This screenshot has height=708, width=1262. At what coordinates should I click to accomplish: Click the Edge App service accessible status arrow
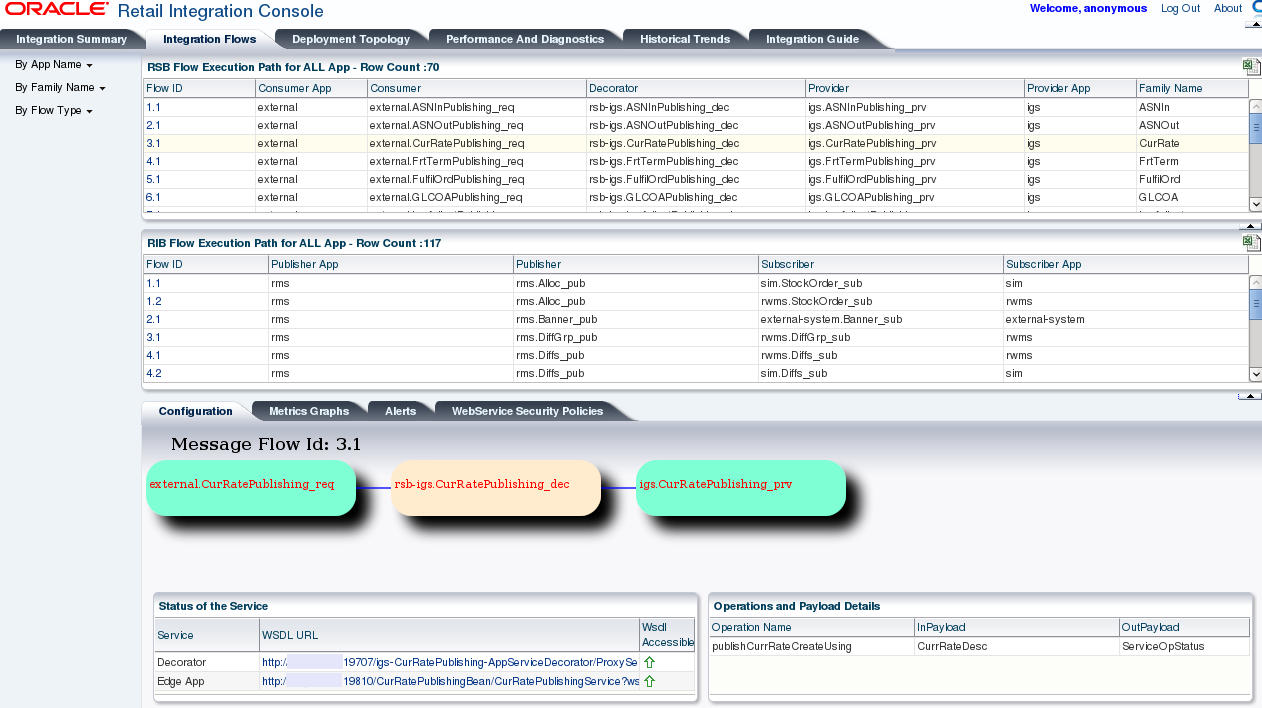click(x=649, y=681)
